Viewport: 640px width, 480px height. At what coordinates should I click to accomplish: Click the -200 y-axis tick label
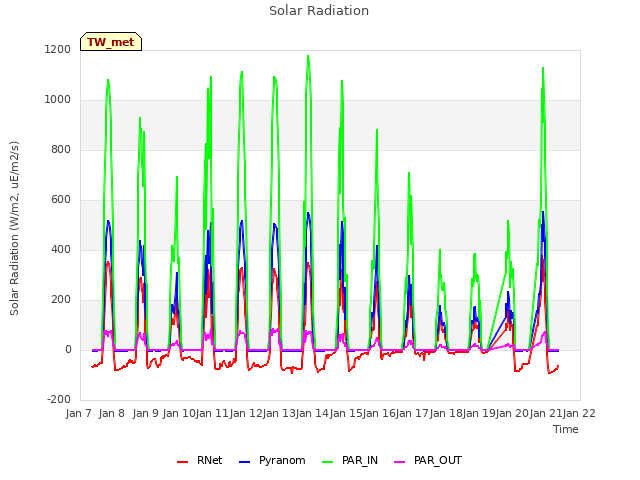59,400
